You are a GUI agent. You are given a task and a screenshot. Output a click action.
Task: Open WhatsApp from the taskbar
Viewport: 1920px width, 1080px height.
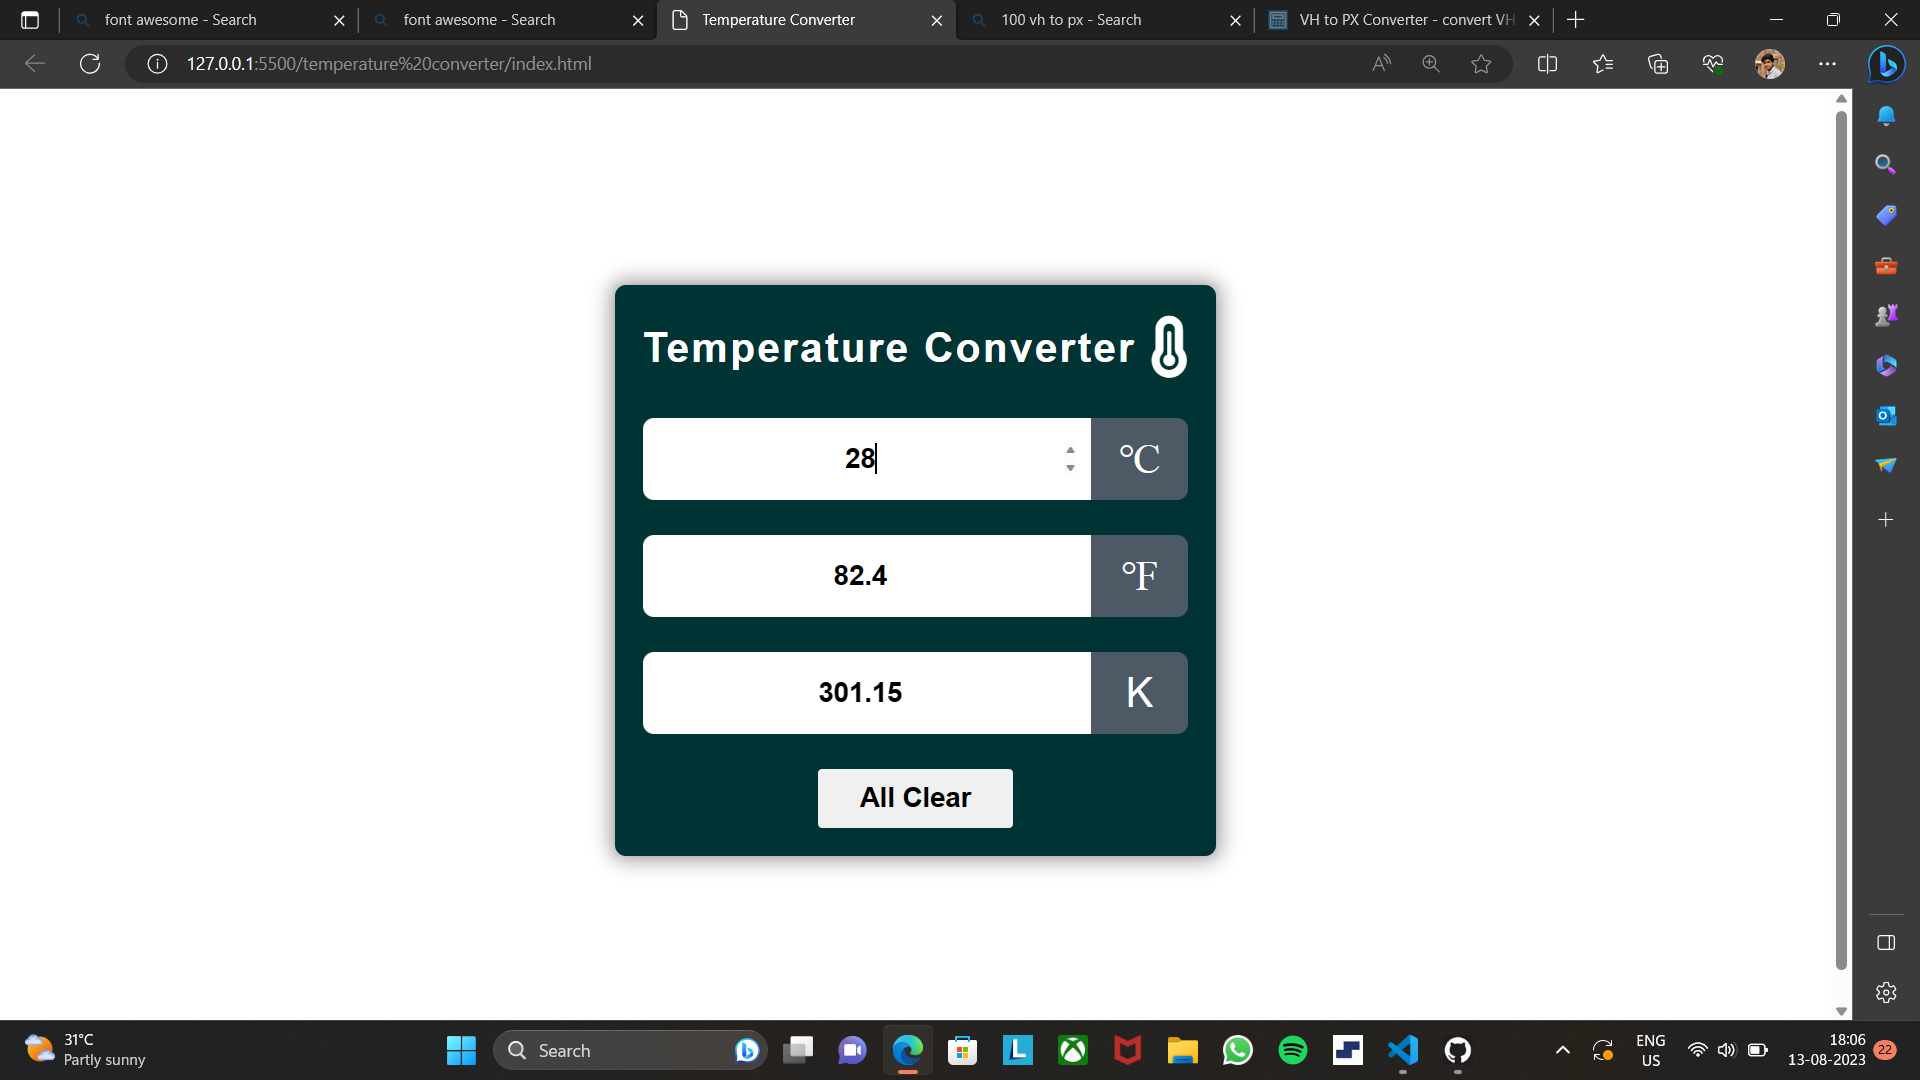coord(1237,1050)
